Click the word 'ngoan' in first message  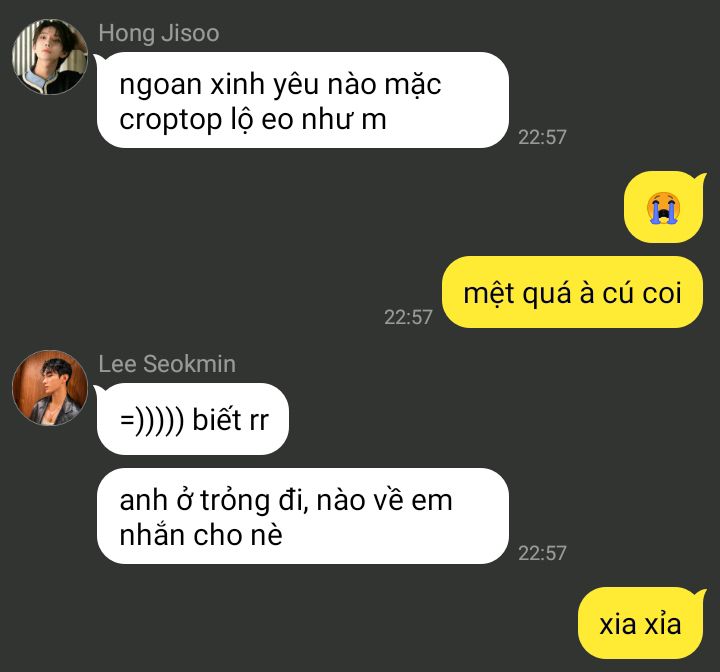point(161,87)
